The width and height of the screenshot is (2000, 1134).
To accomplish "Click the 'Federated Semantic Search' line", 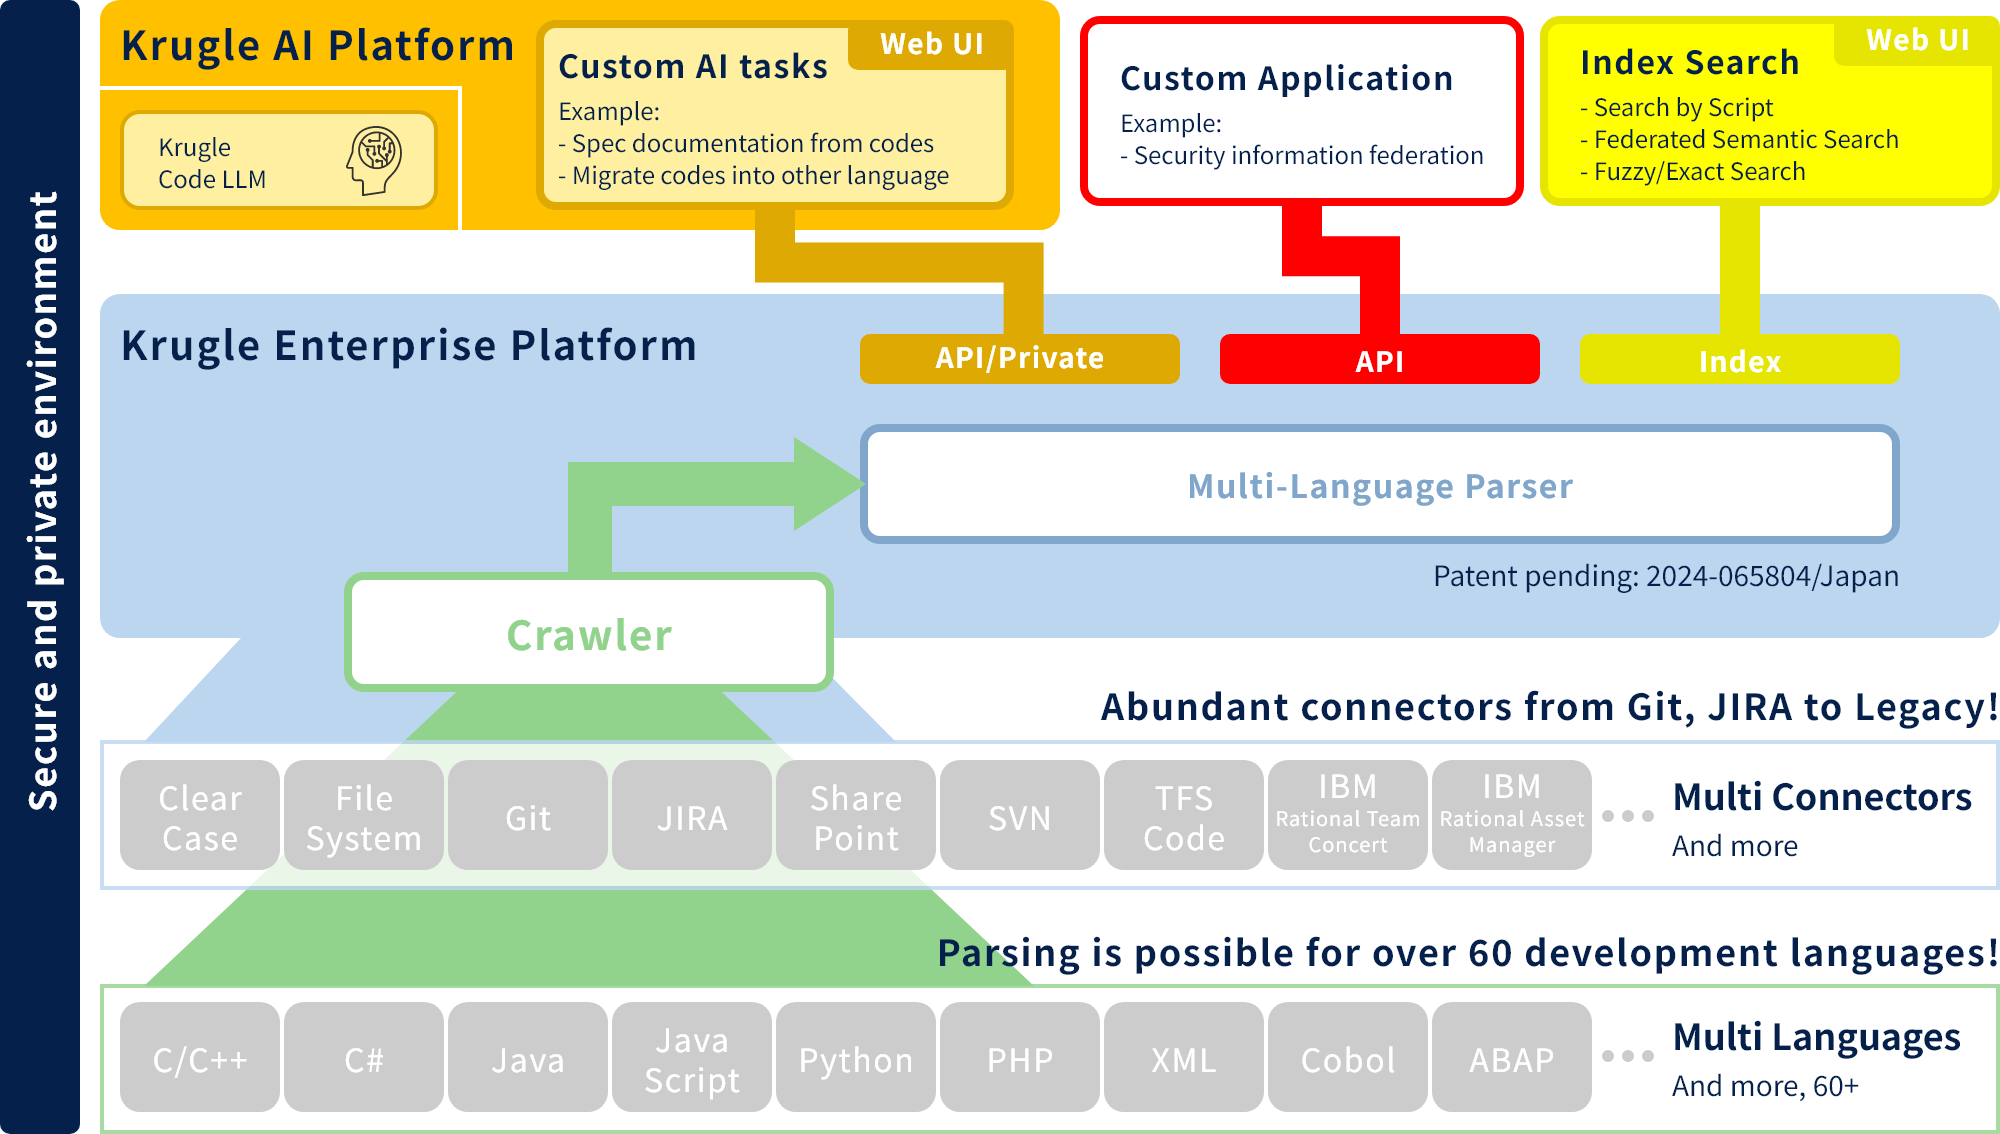I will pos(1739,139).
